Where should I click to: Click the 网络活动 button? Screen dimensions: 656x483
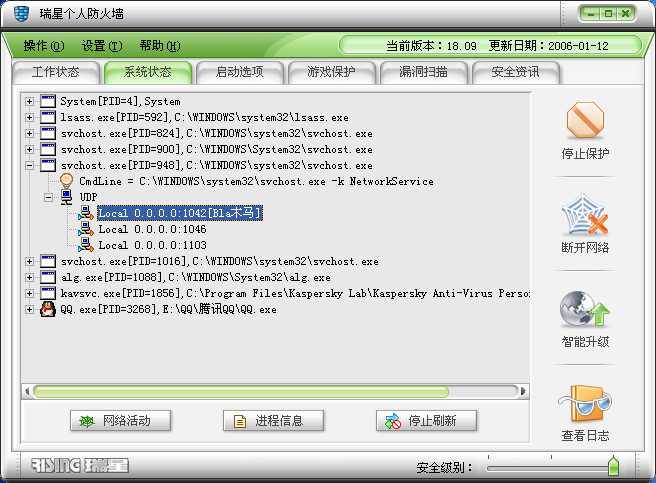point(120,421)
